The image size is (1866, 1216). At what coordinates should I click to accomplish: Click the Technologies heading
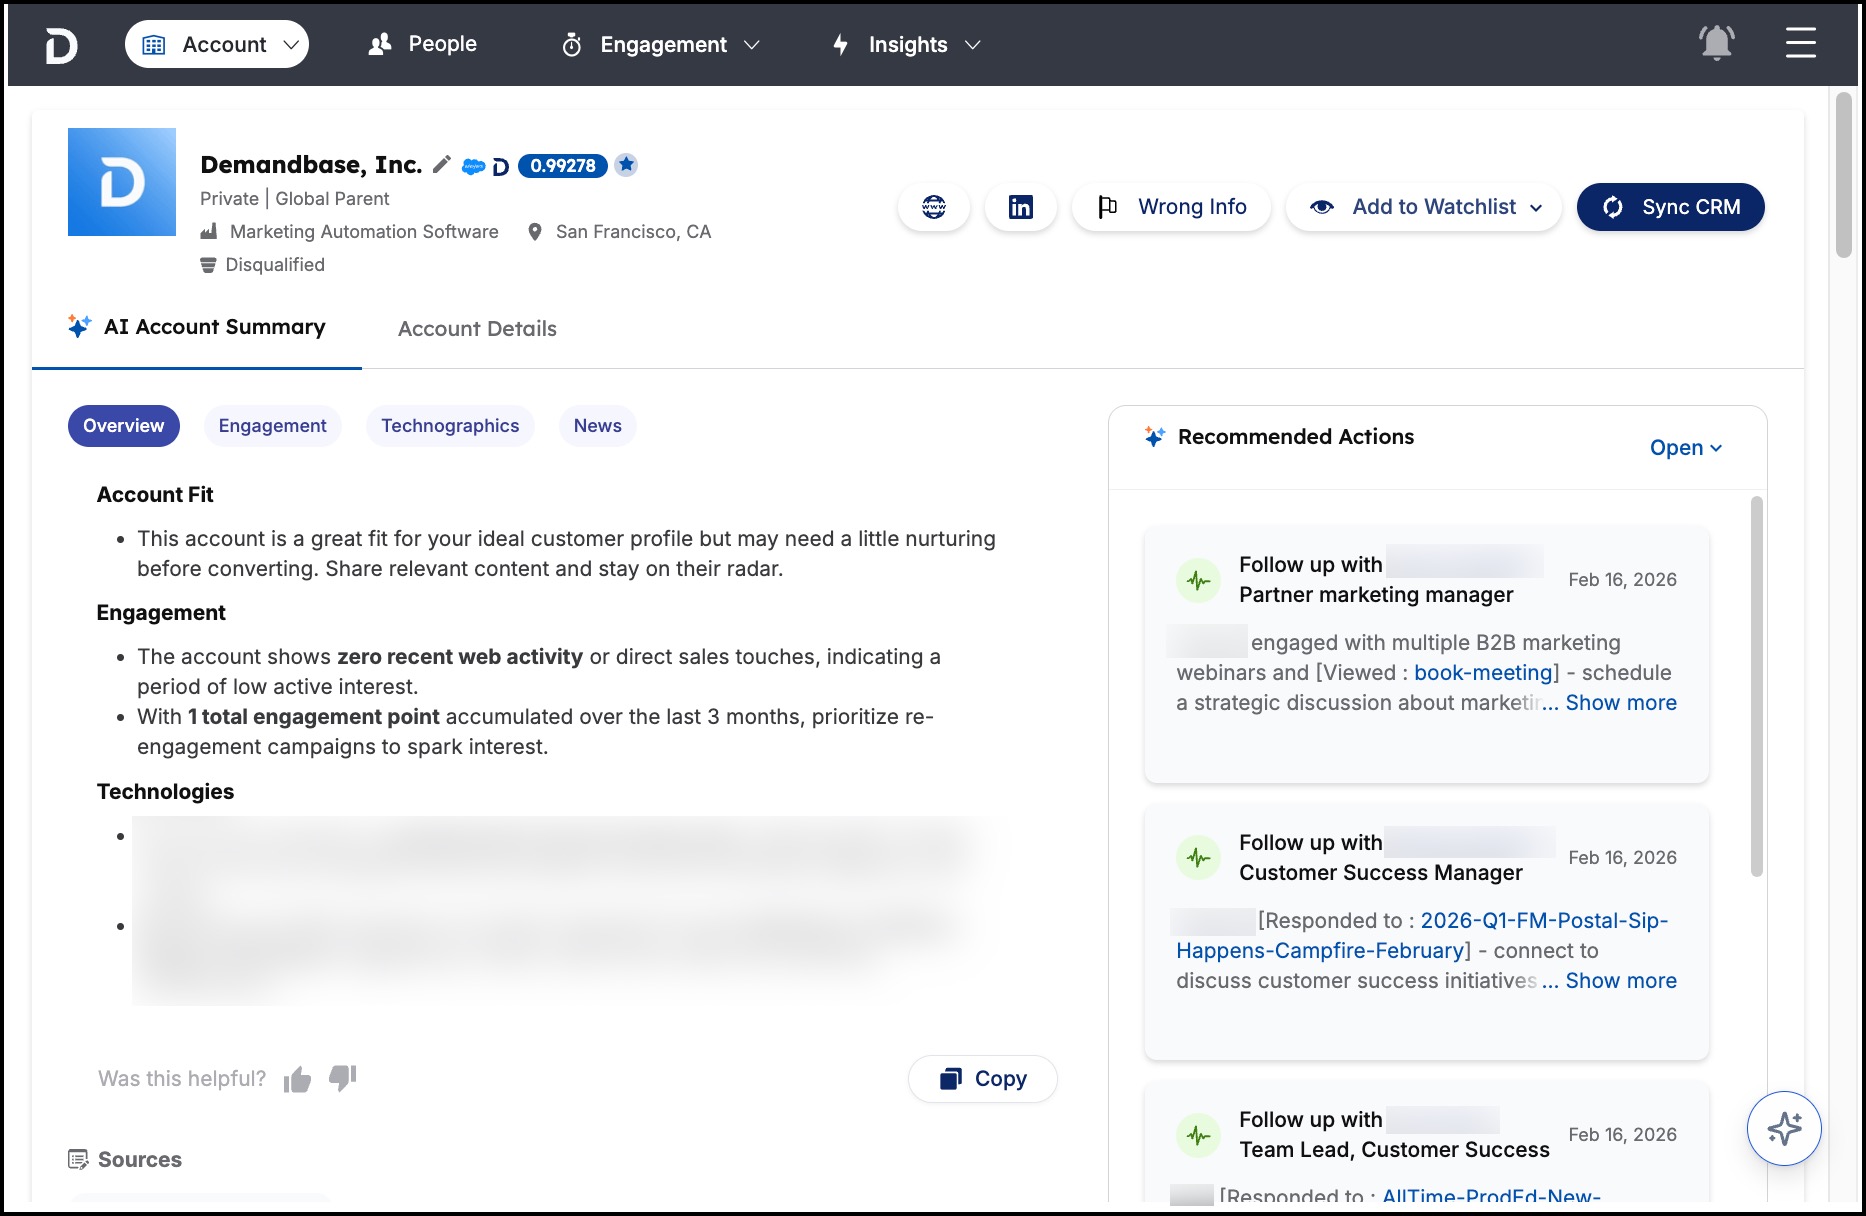click(x=165, y=792)
